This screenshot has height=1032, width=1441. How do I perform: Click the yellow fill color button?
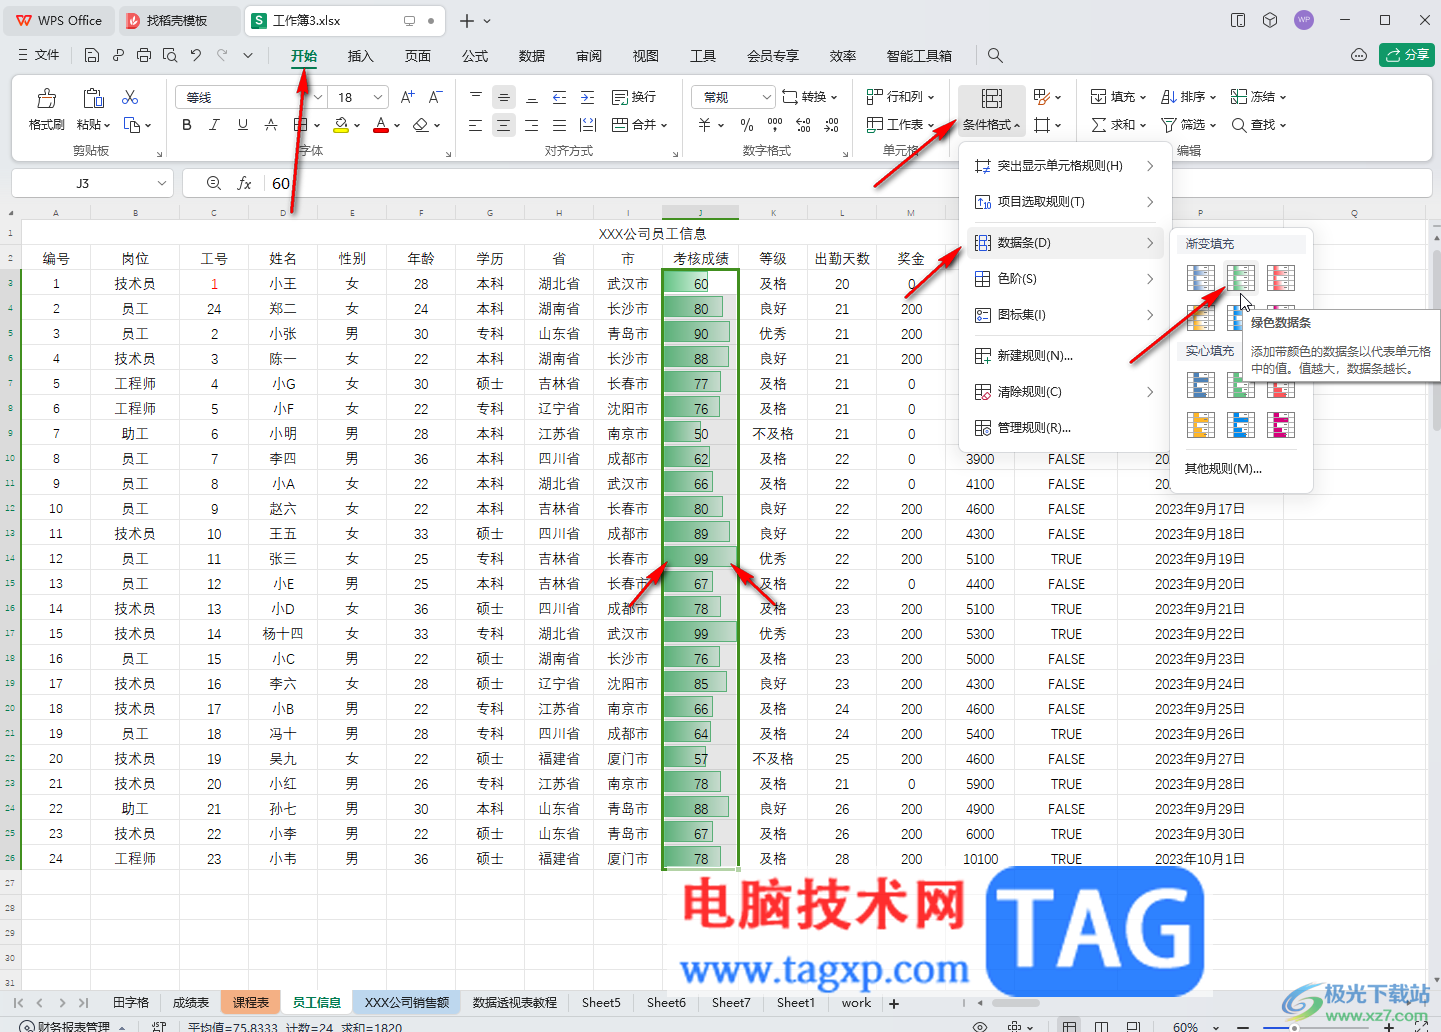(x=341, y=125)
